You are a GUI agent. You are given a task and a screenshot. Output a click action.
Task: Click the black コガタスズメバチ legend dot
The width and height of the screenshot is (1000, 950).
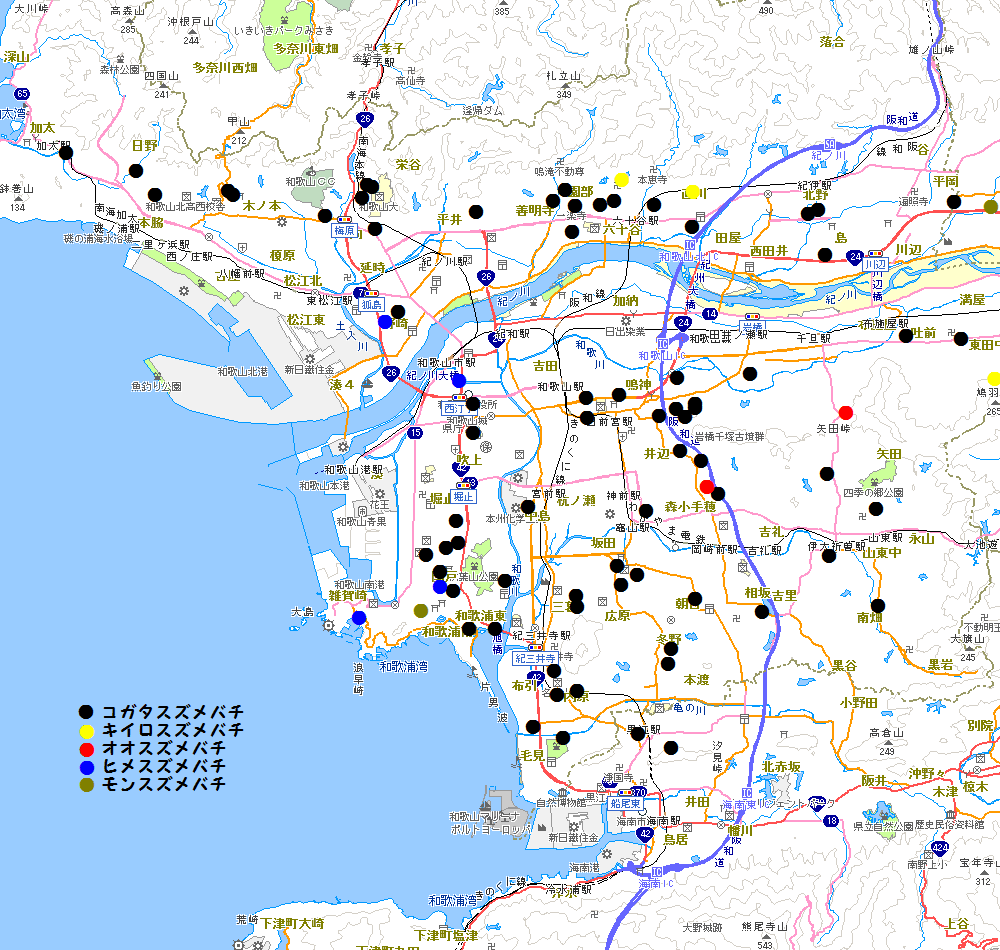[87, 712]
